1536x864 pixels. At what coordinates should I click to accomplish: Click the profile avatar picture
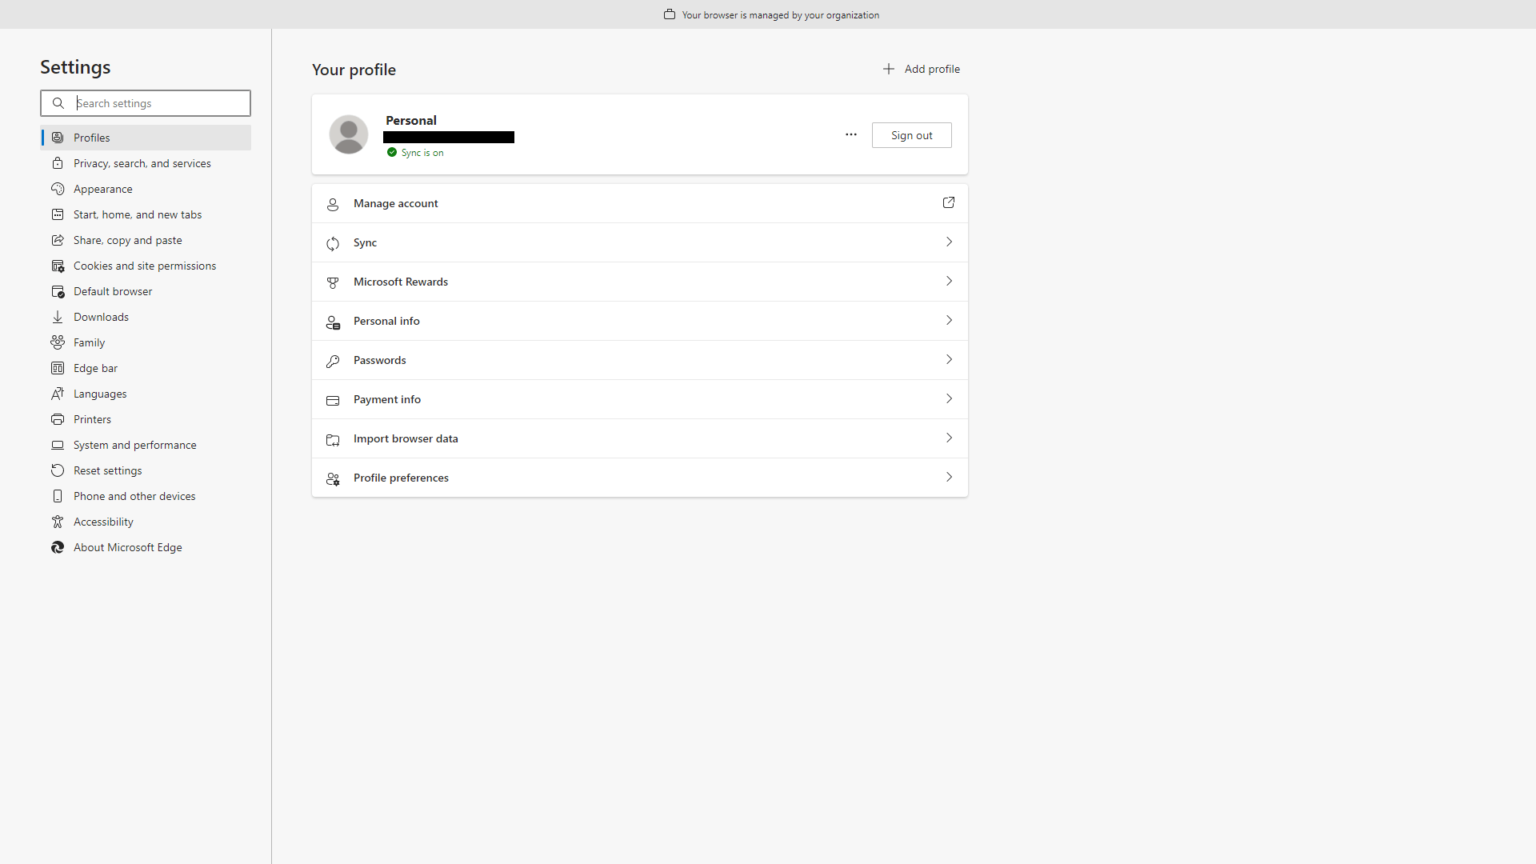point(348,134)
